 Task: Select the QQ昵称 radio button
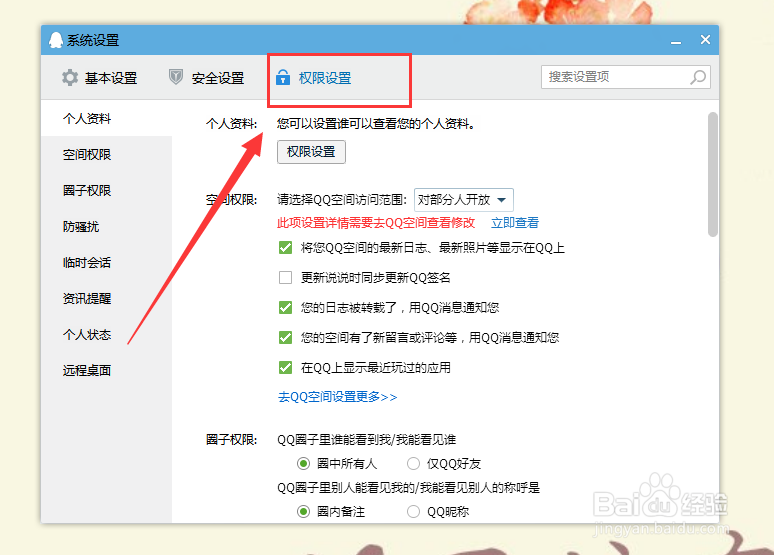point(413,512)
